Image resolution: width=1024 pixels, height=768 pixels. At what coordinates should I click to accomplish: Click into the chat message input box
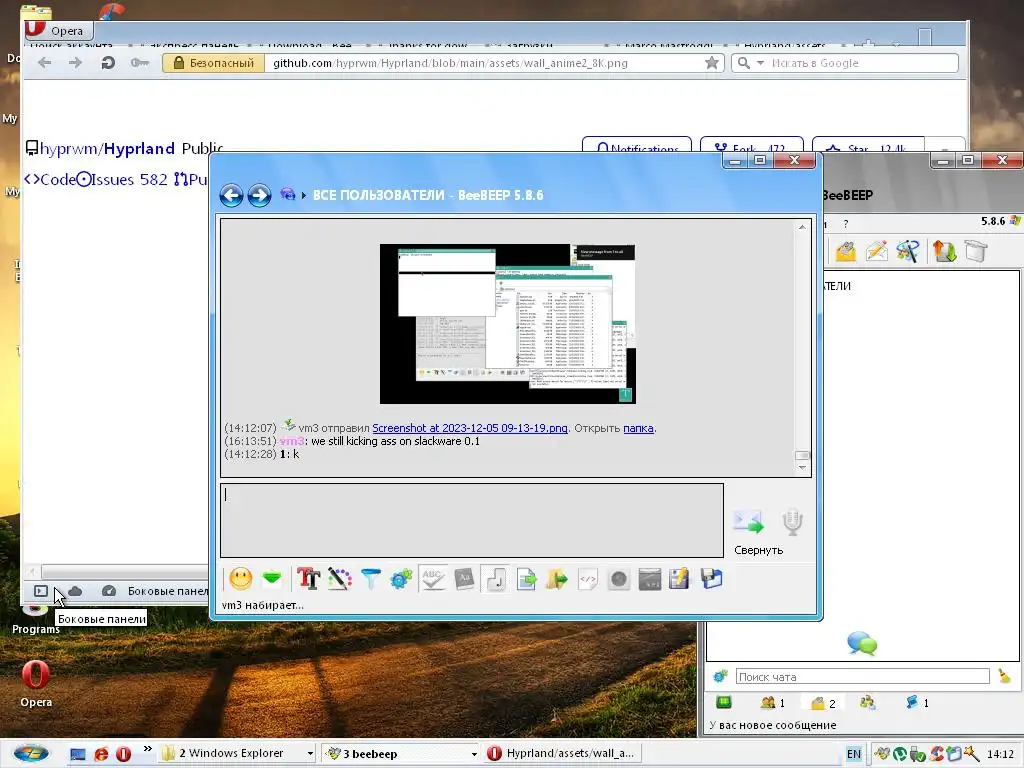tap(472, 520)
